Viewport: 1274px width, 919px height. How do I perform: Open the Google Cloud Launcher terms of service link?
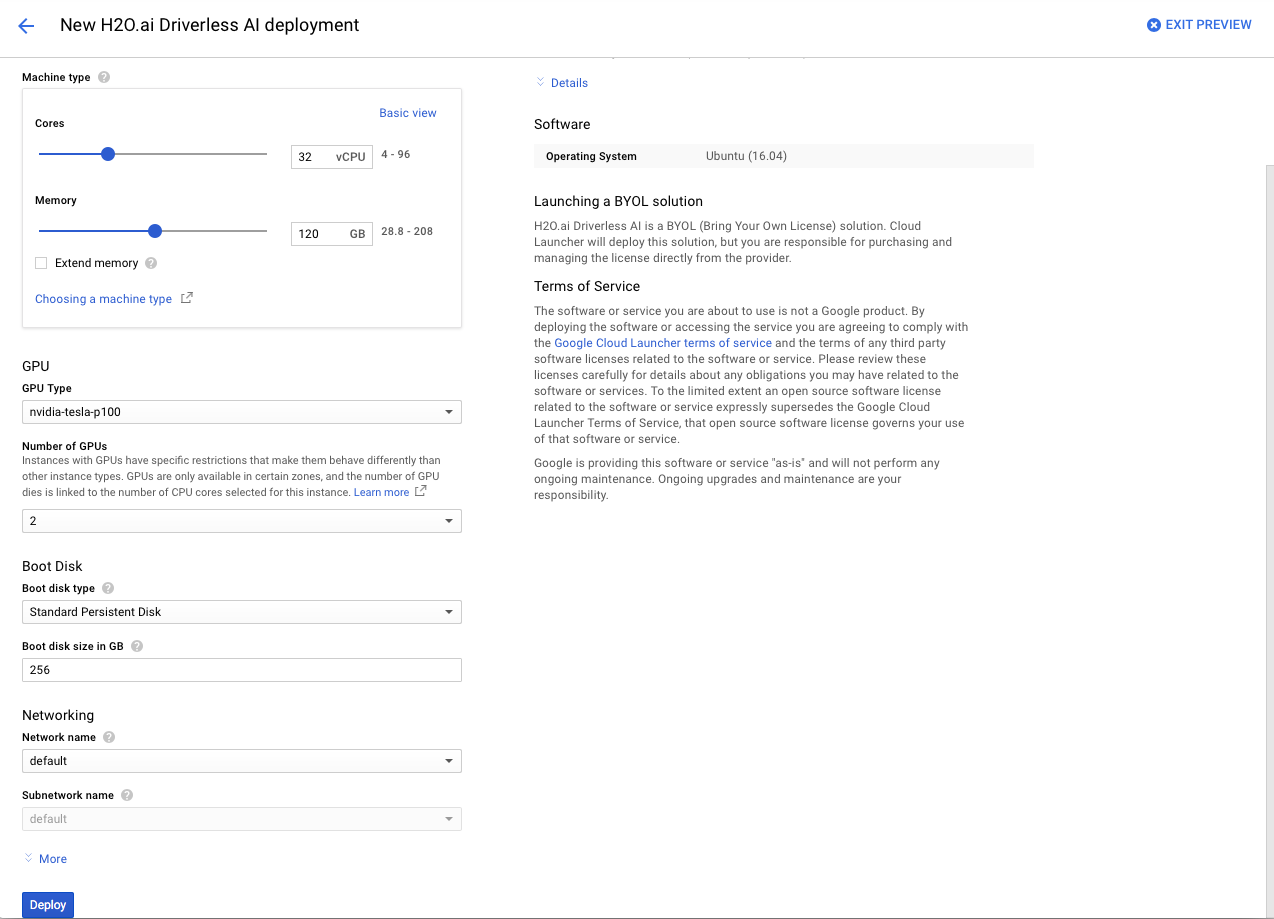click(662, 342)
